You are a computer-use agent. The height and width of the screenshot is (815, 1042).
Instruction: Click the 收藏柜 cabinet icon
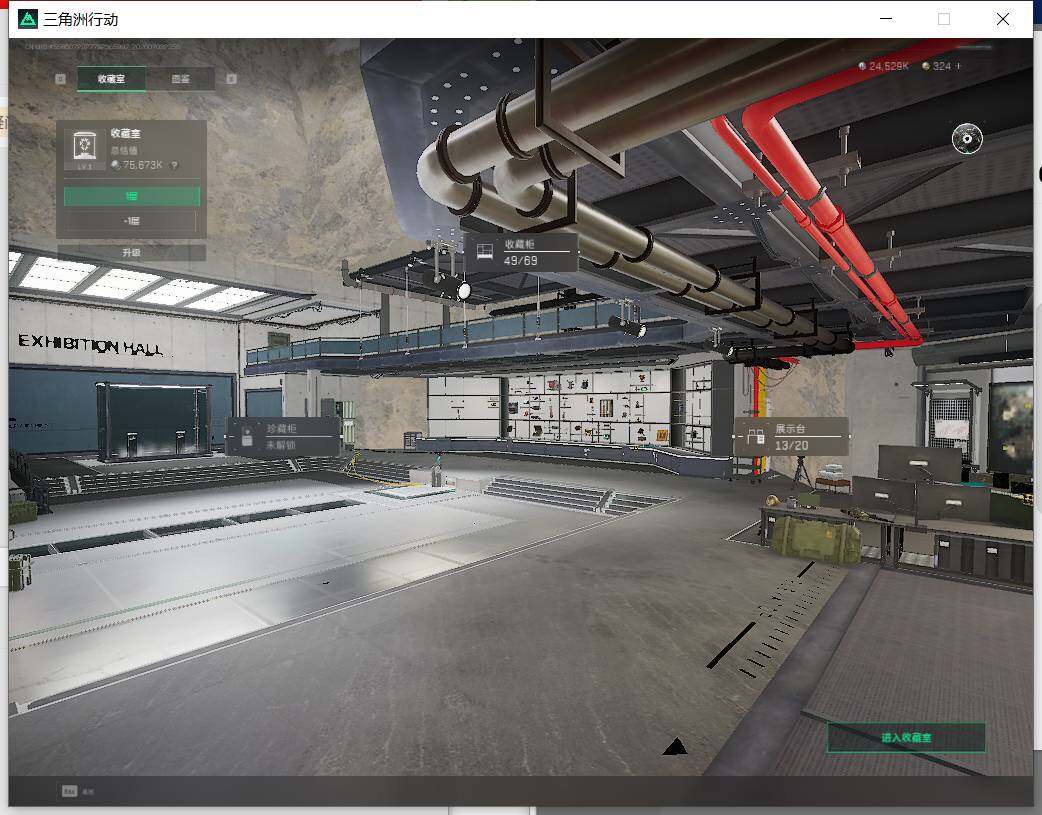click(484, 251)
